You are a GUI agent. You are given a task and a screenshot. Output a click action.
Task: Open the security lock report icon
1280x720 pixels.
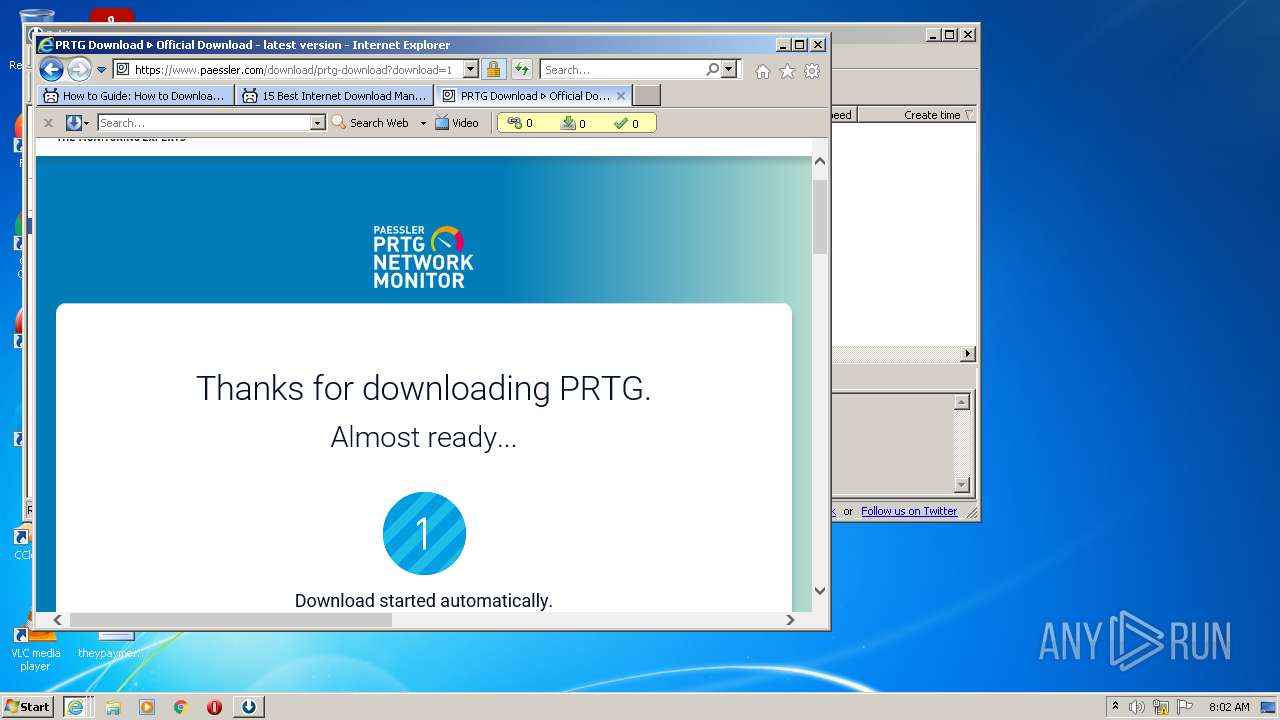click(493, 70)
